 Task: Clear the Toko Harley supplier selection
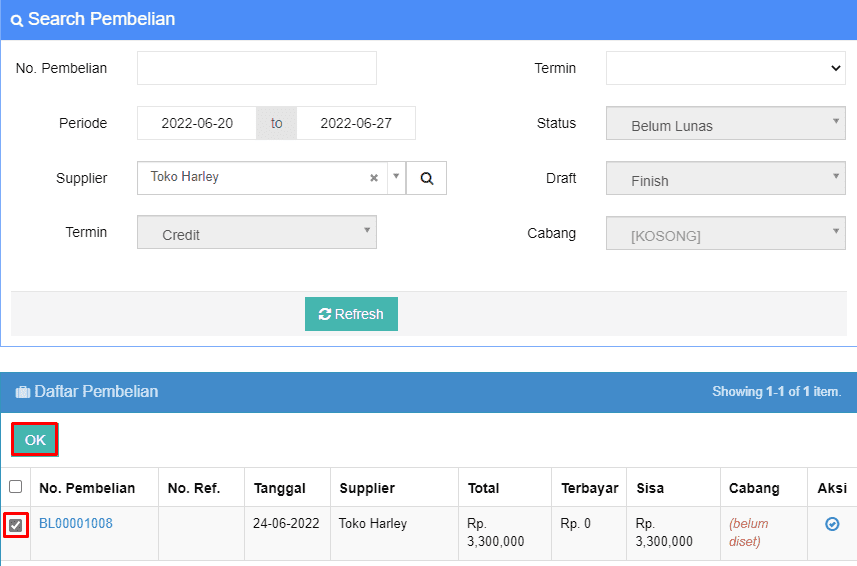tap(374, 178)
